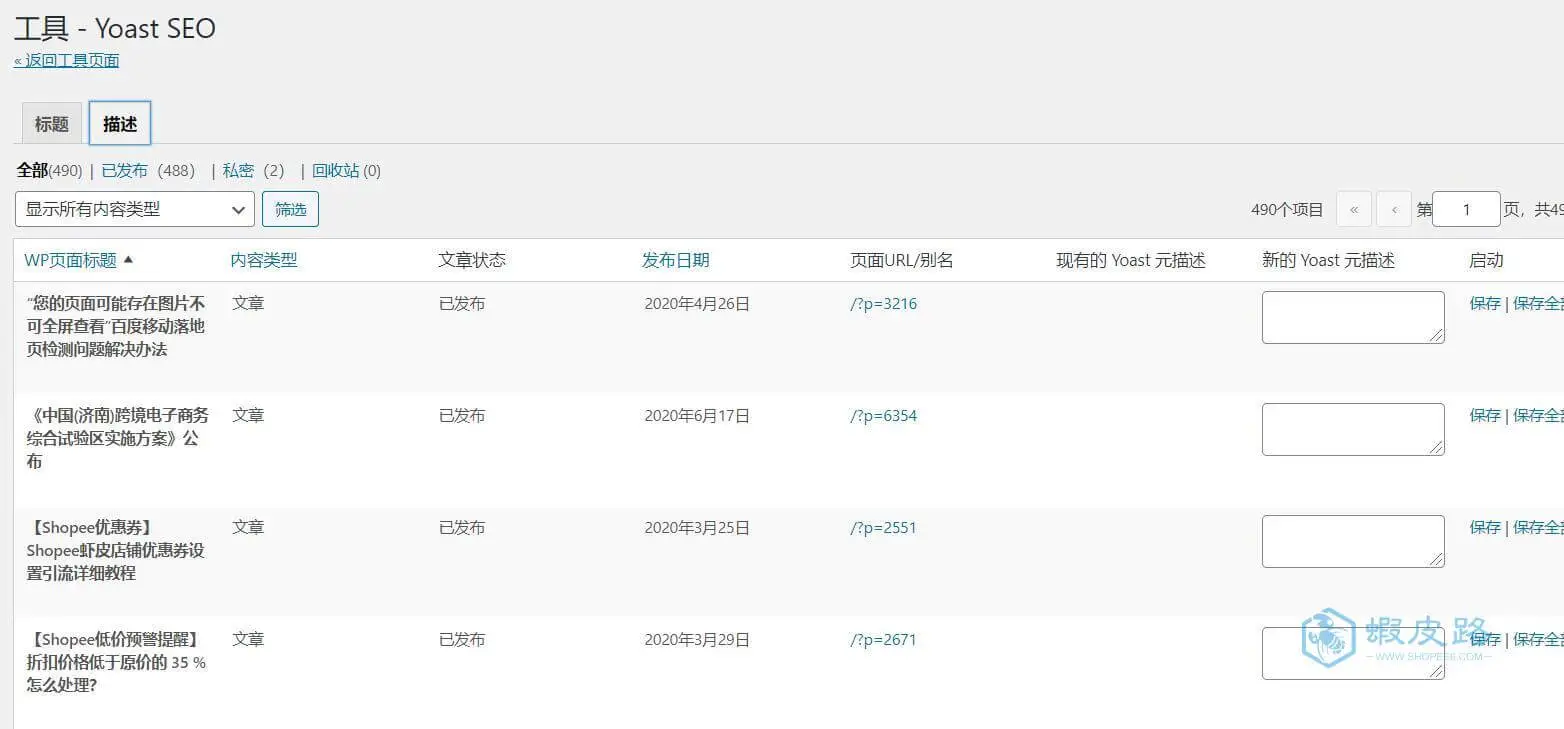Click the 页面URL/别名 column header

(902, 260)
